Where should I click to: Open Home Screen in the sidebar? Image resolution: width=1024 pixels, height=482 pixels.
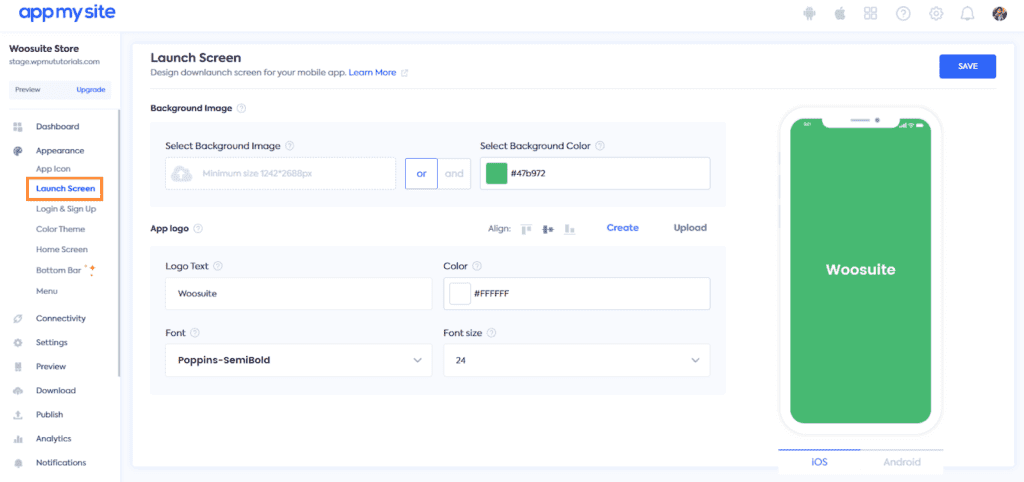tap(61, 249)
